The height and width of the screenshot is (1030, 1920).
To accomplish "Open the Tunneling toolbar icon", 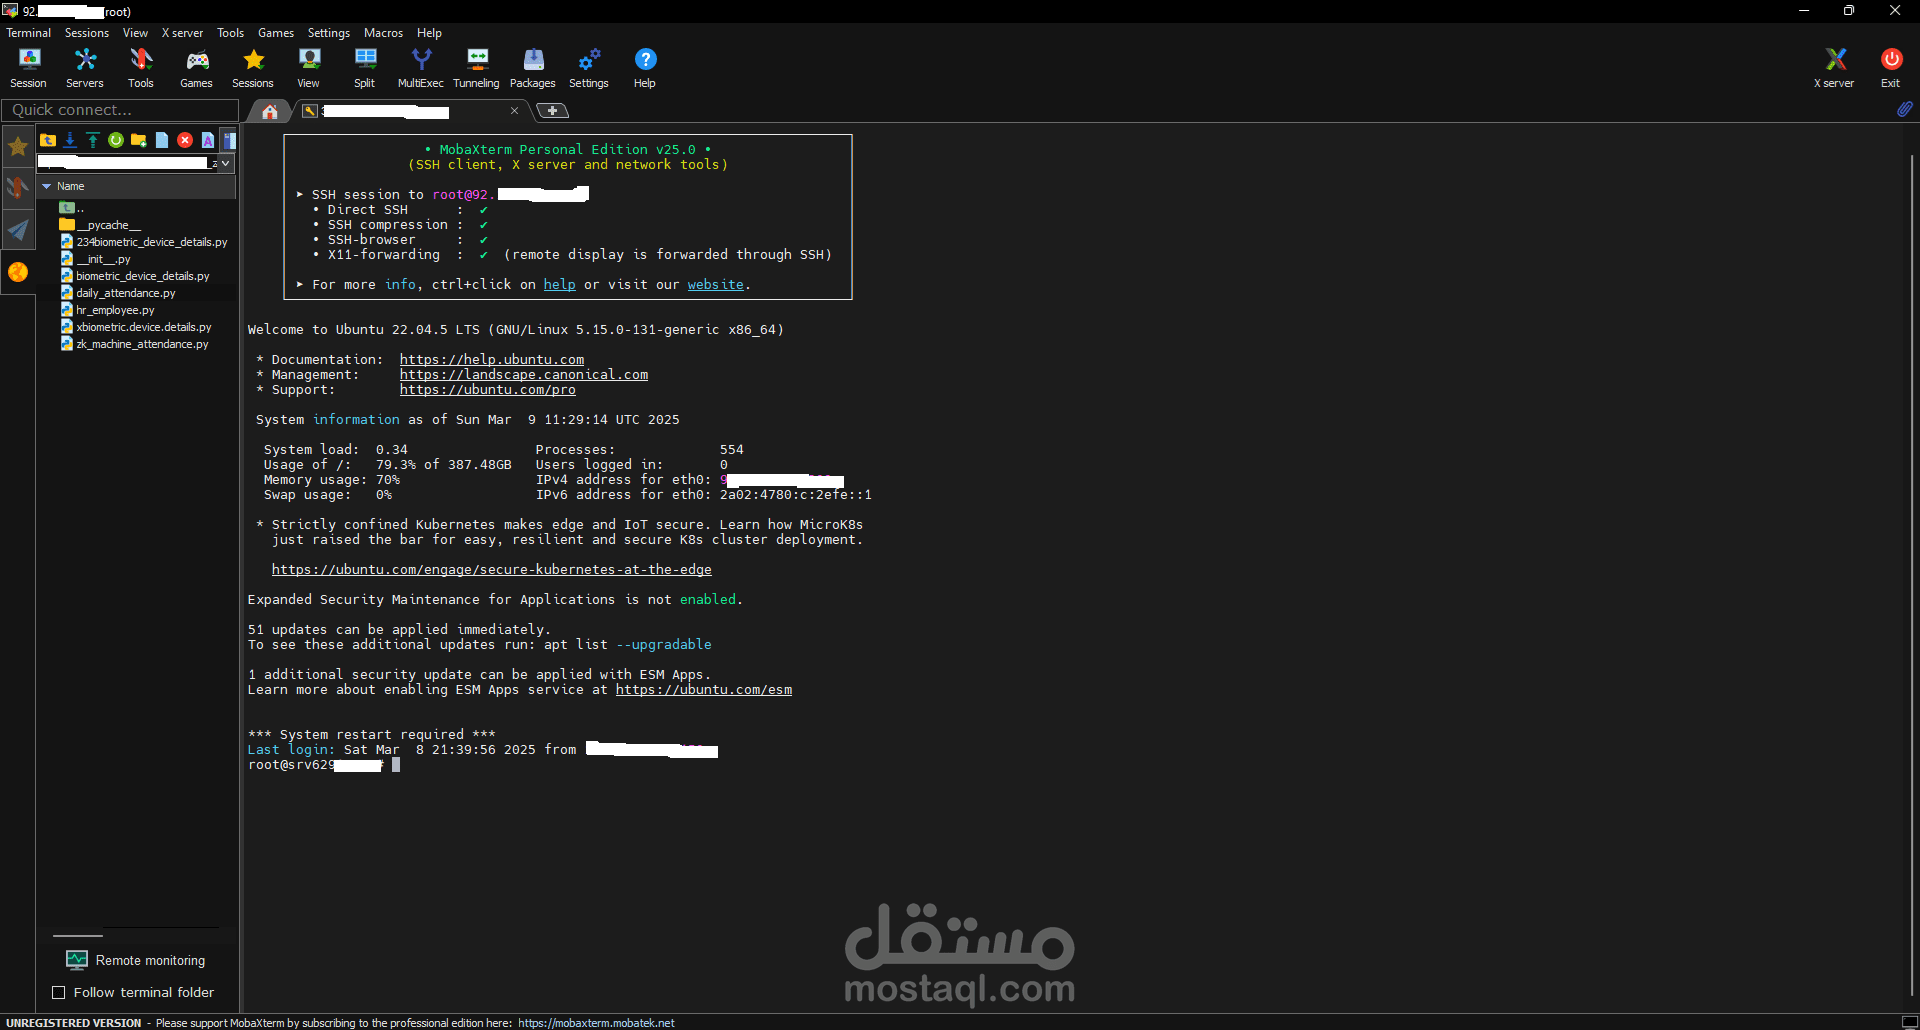I will 477,68.
